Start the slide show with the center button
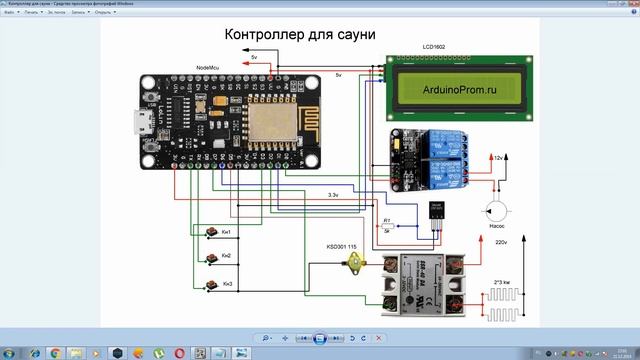This screenshot has width=640, height=360. coord(320,338)
